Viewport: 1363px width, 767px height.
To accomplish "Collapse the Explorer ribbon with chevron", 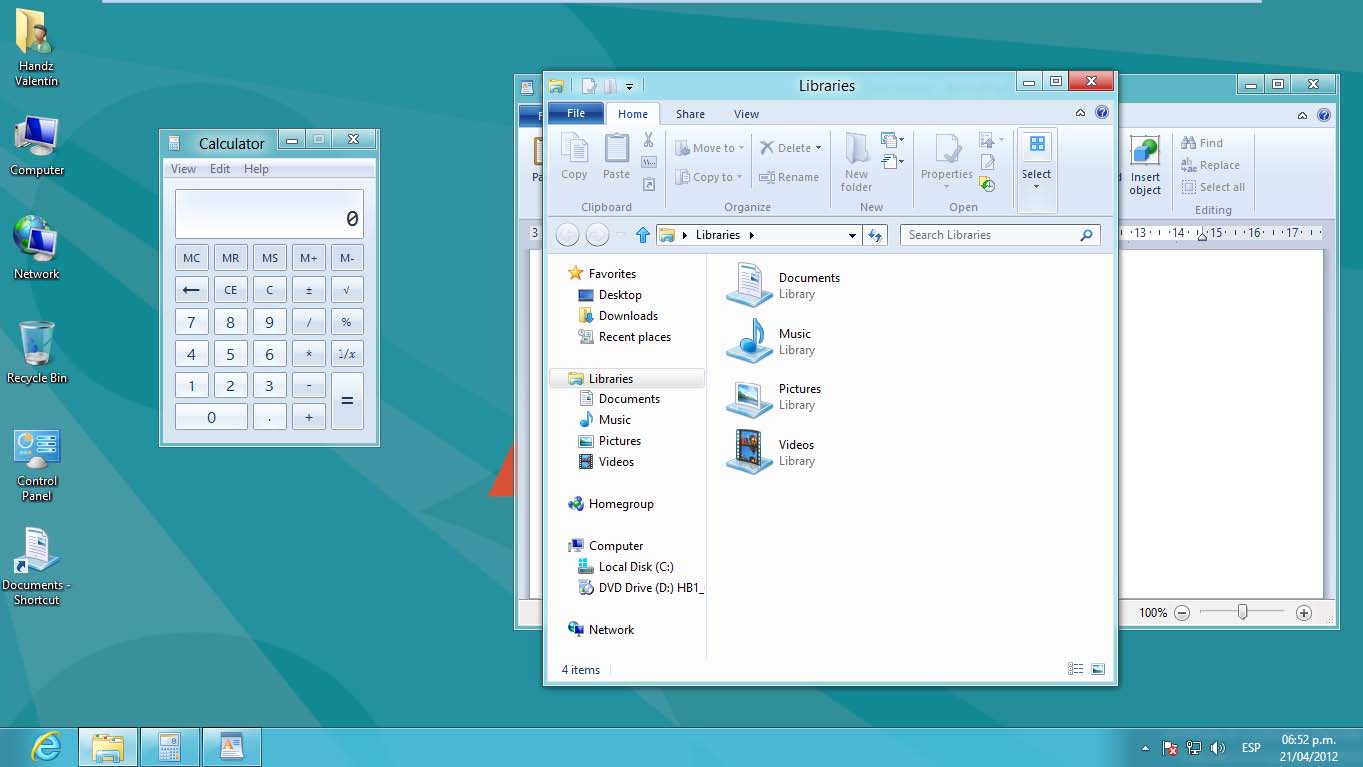I will click(1080, 113).
